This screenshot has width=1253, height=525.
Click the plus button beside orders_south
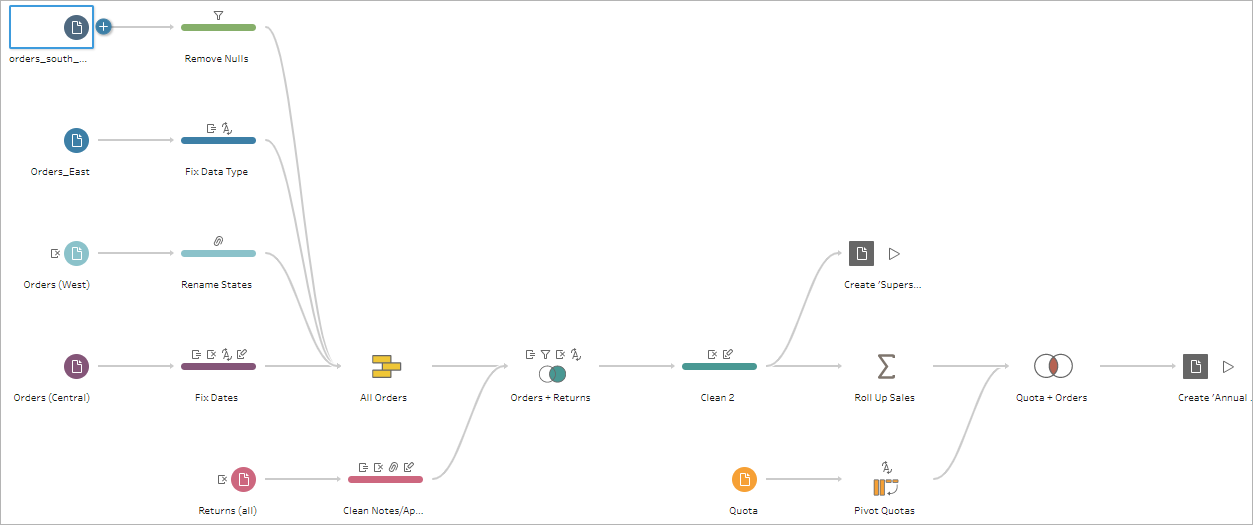103,27
